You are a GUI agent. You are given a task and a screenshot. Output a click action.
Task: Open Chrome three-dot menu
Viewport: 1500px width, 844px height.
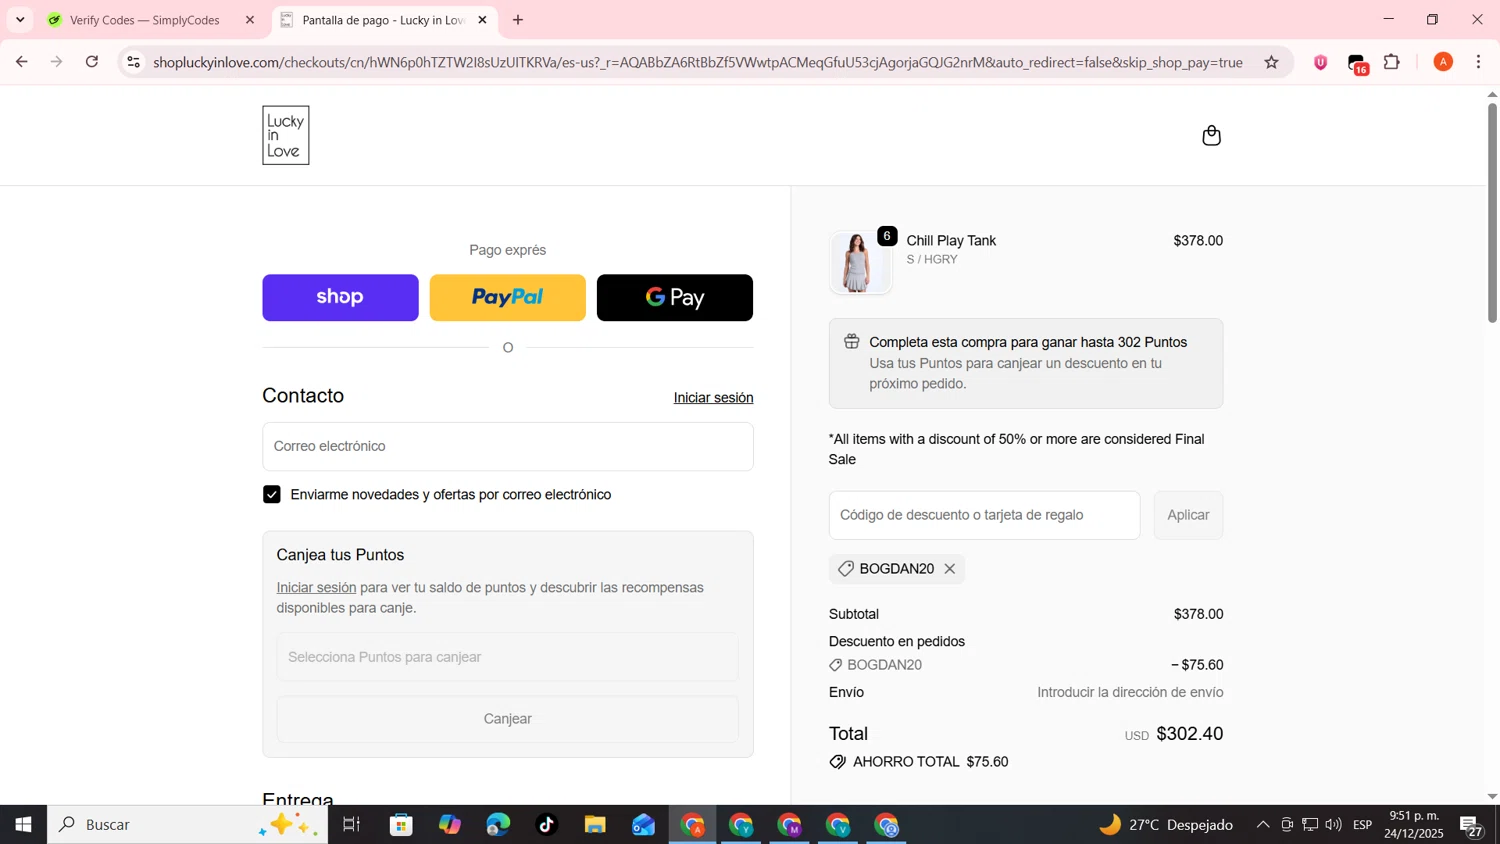pos(1478,62)
